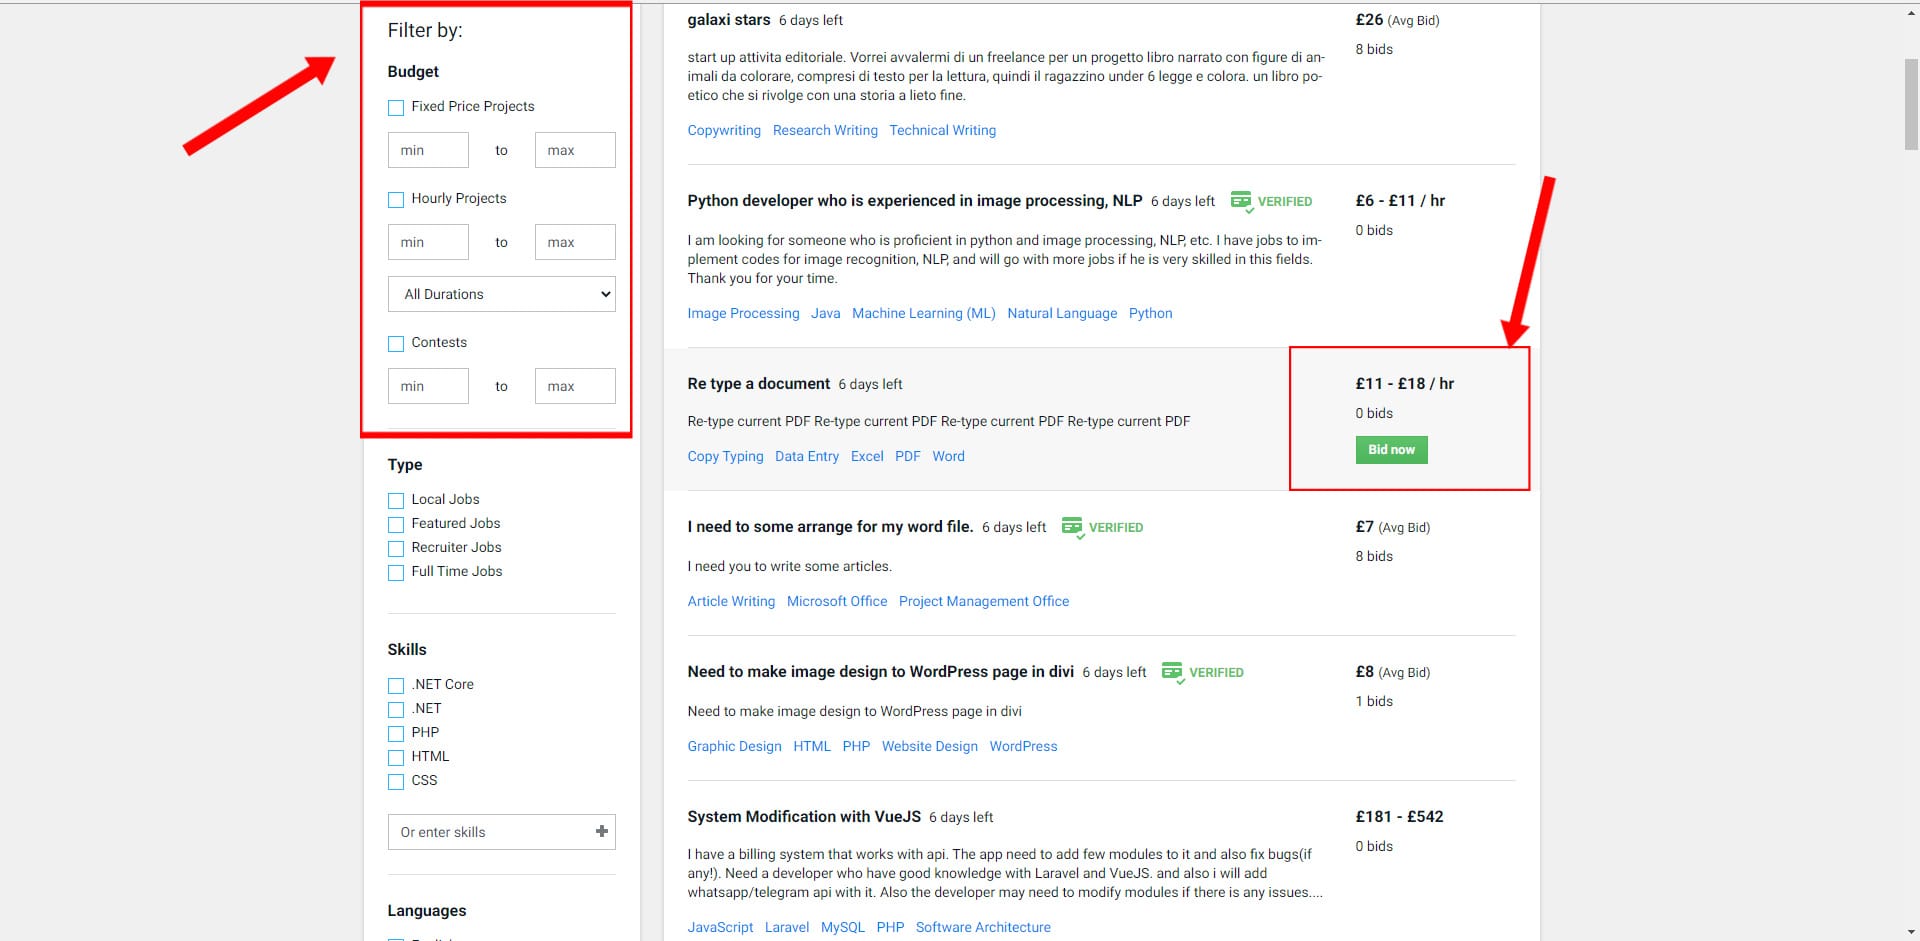
Task: Click the '£181 - £542' budget text
Action: (1399, 816)
